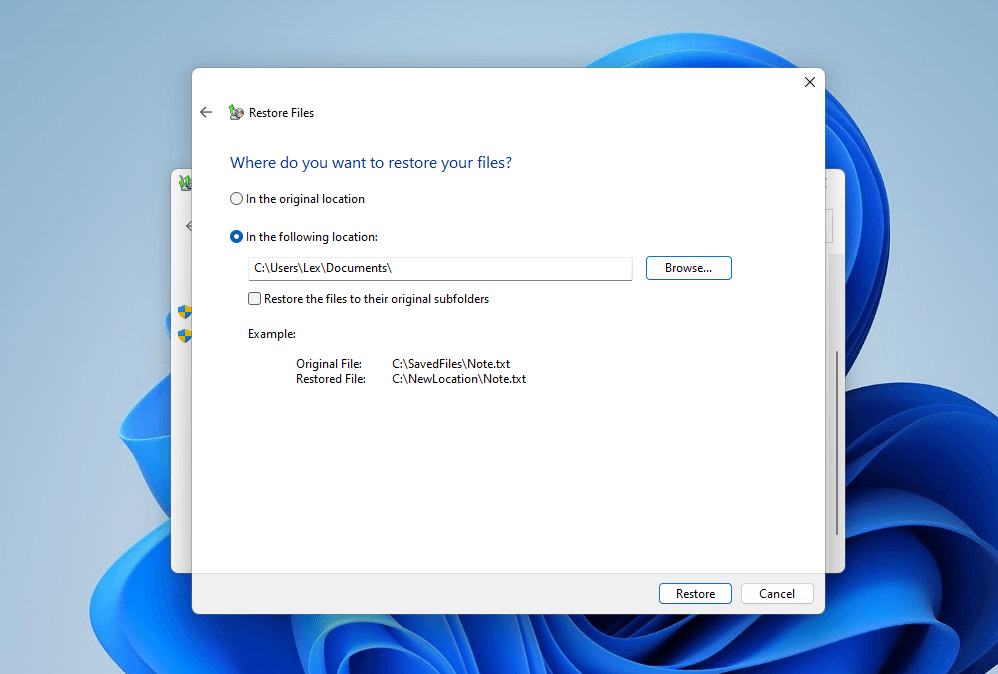
Task: Click the background window's scrollbar
Action: [x=836, y=442]
